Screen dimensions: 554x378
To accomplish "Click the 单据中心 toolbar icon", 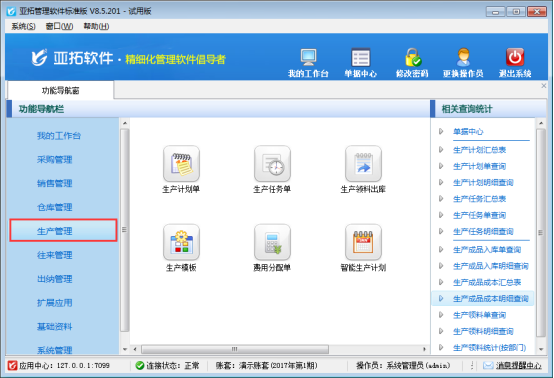I will pyautogui.click(x=361, y=57).
